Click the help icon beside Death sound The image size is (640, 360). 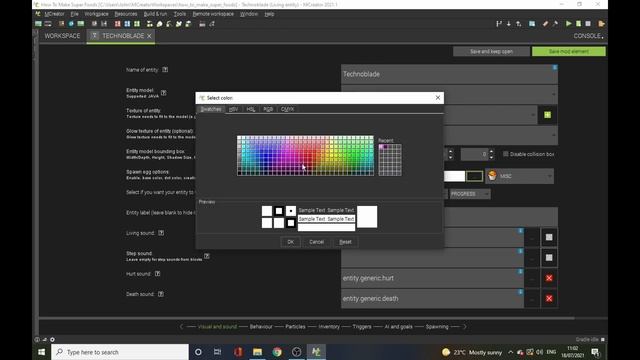click(161, 294)
